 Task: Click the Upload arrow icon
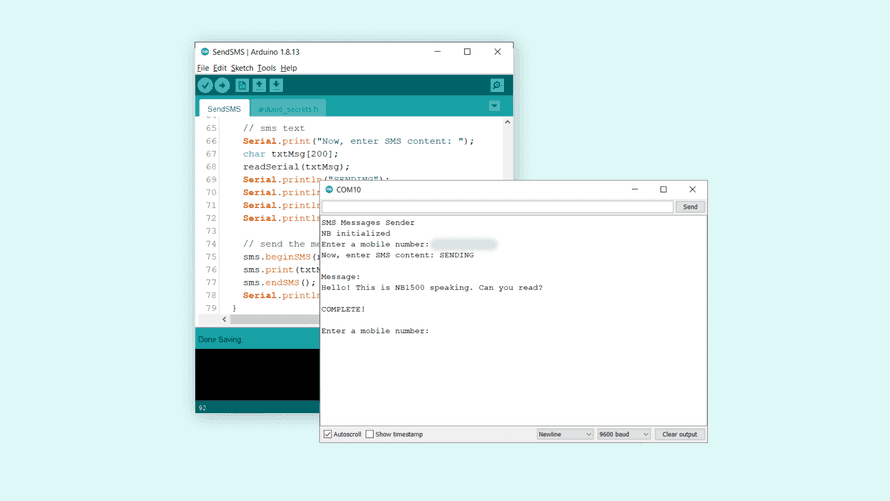click(222, 85)
